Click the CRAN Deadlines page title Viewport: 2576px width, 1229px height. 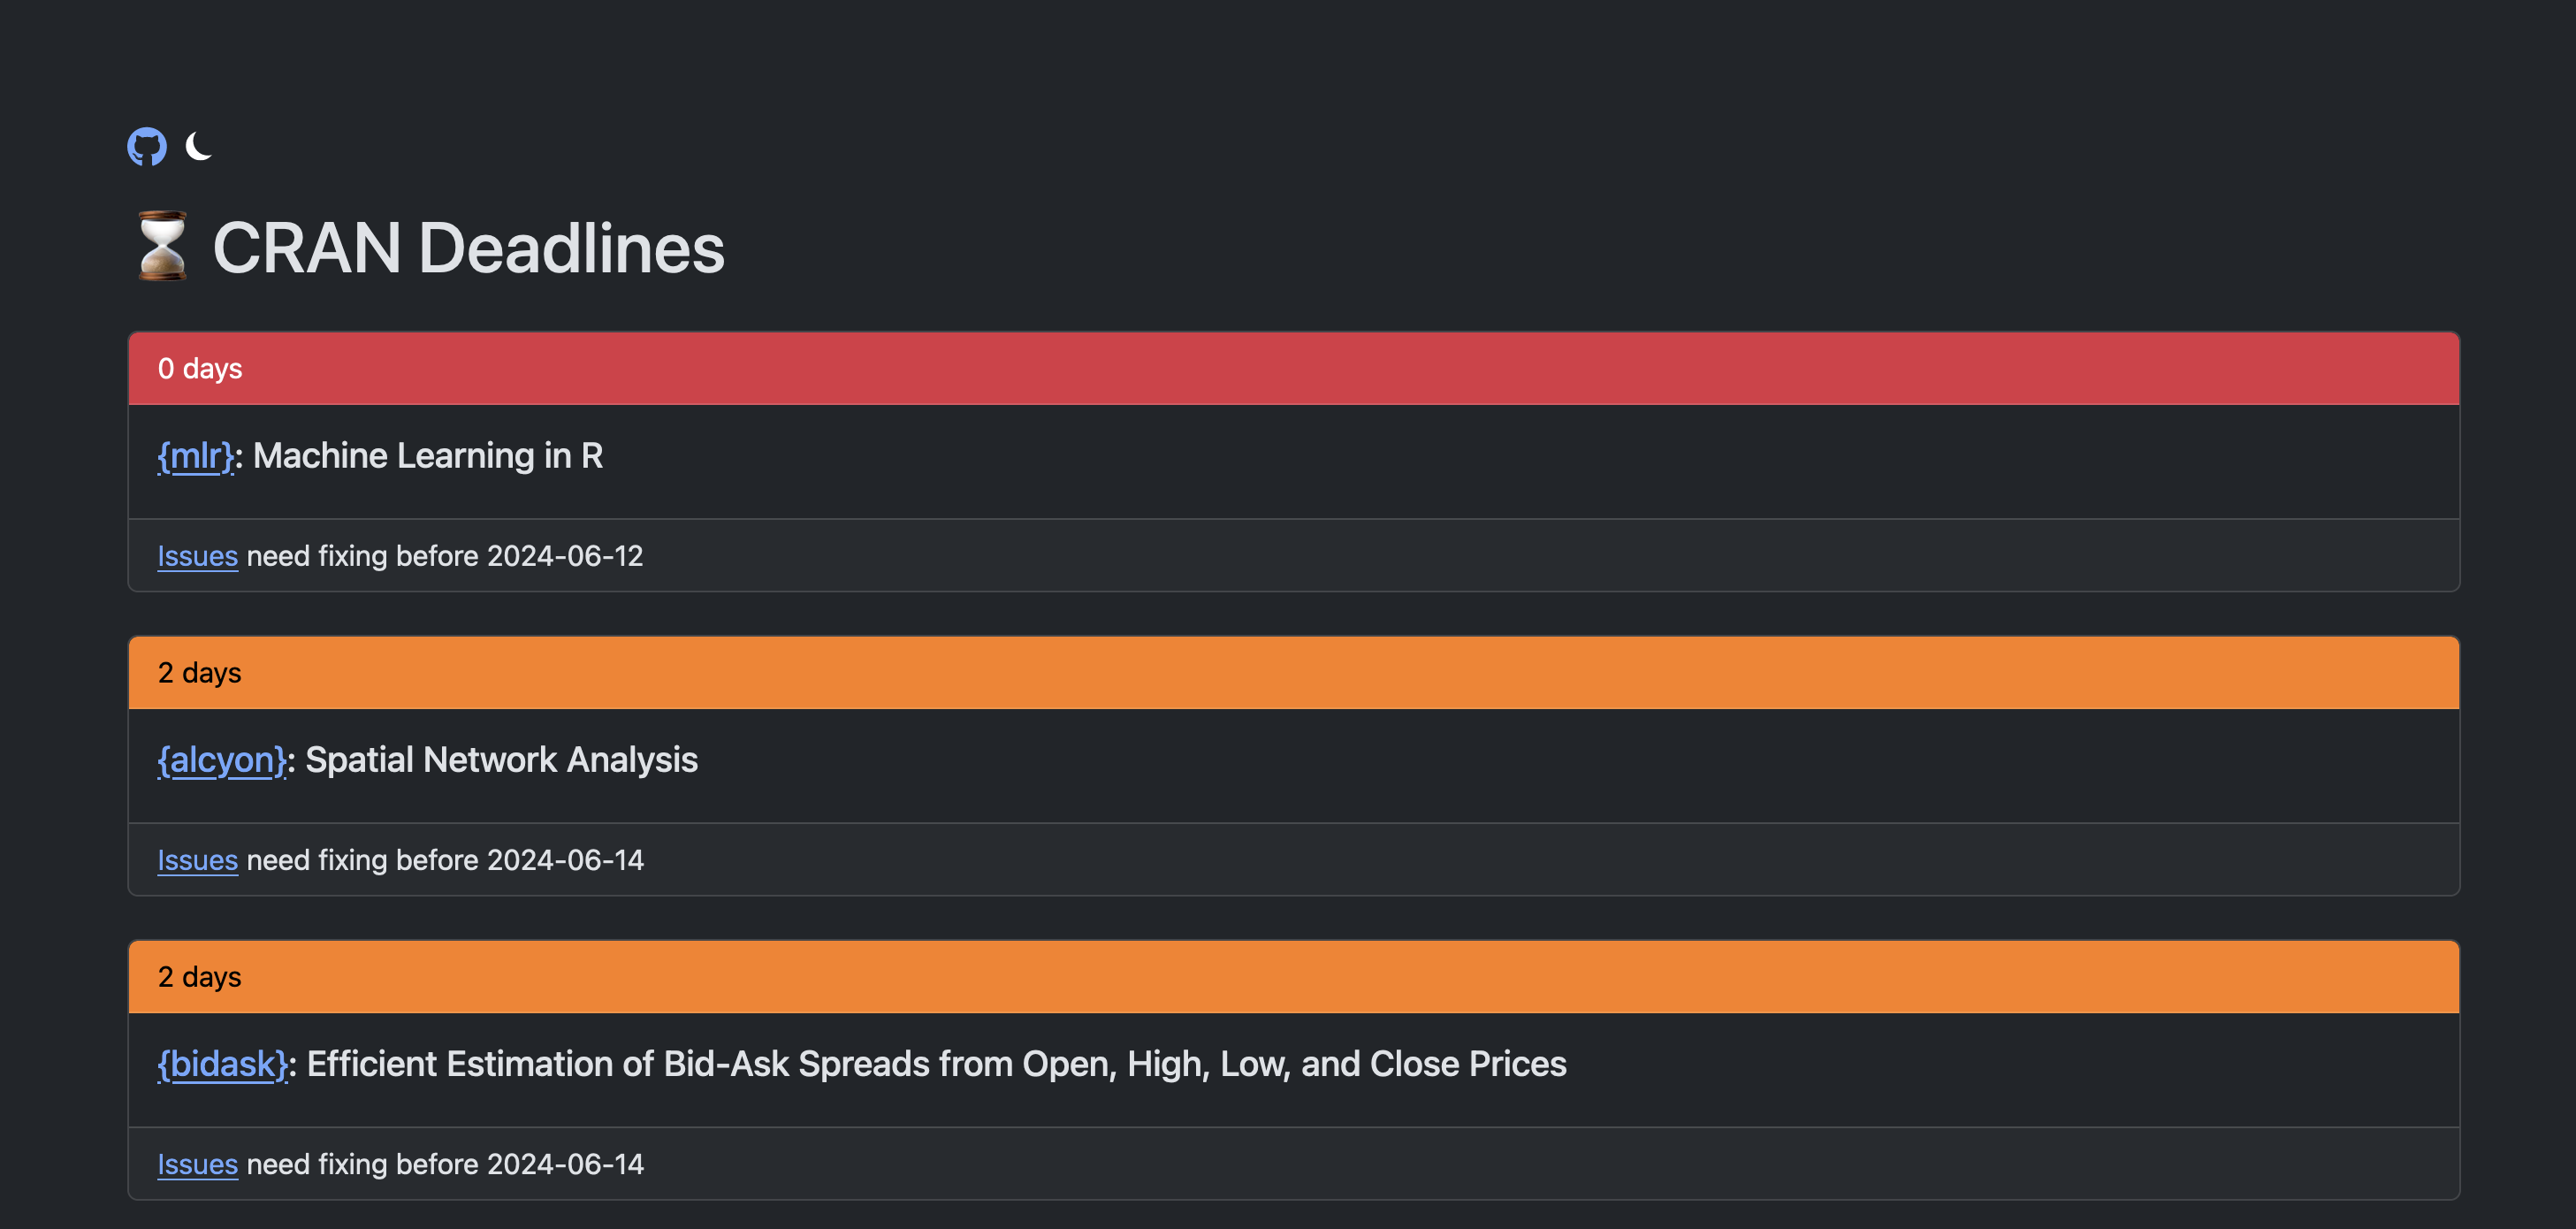coord(469,247)
